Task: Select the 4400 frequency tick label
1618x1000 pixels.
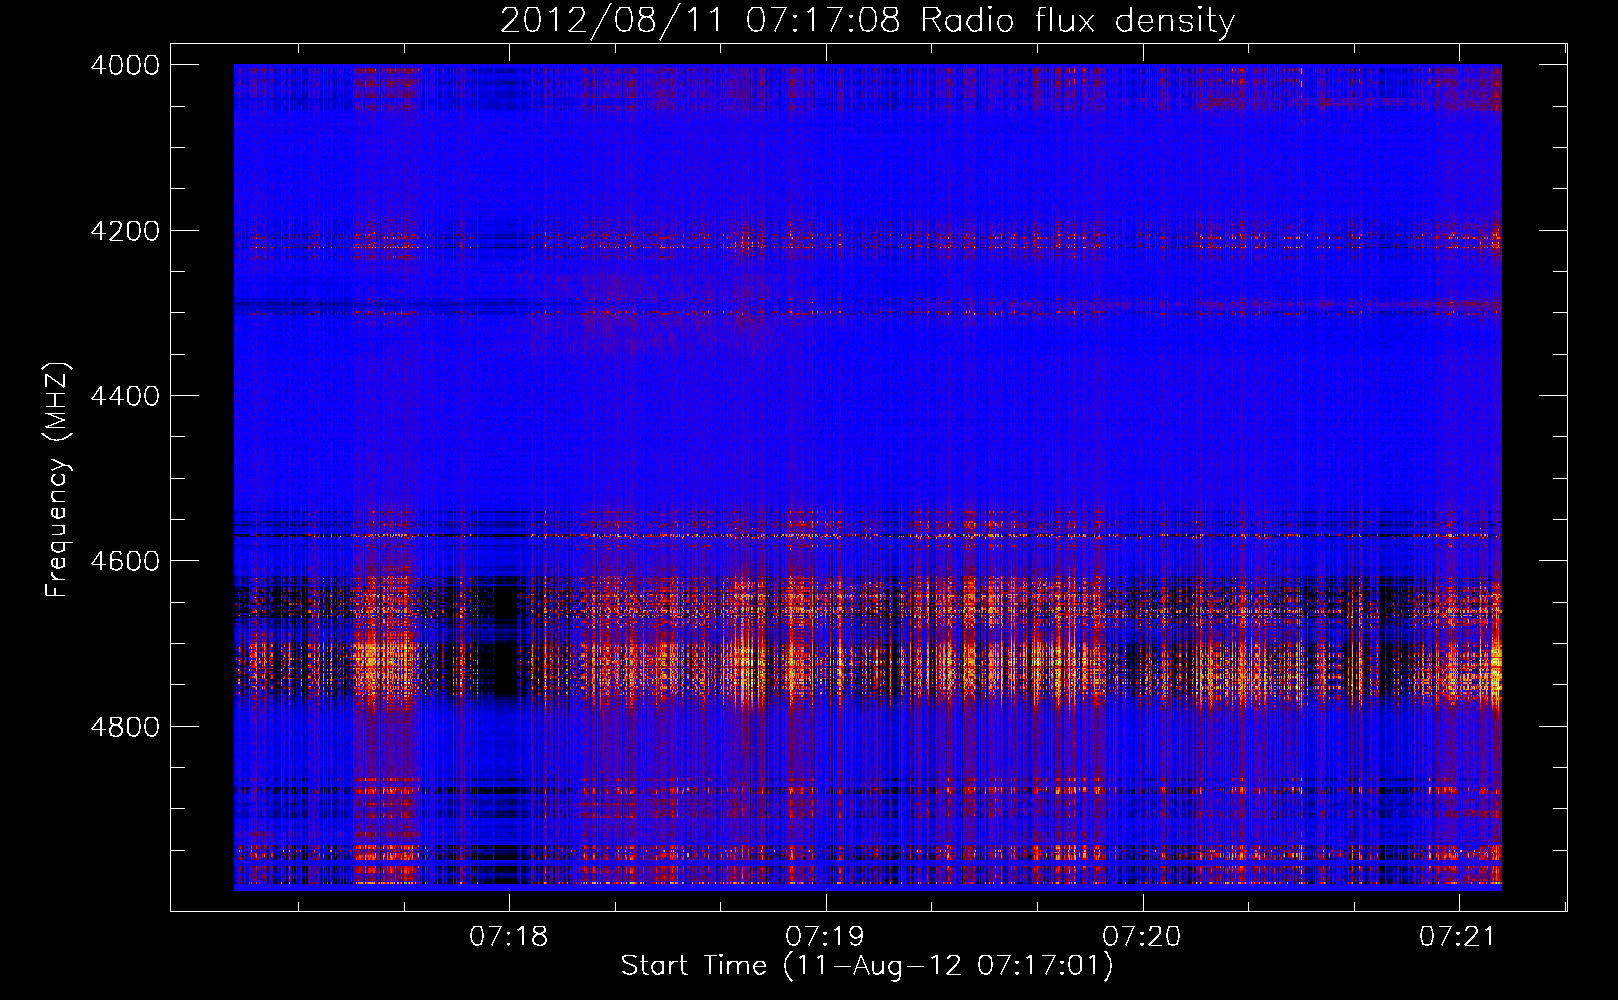Action: (125, 396)
